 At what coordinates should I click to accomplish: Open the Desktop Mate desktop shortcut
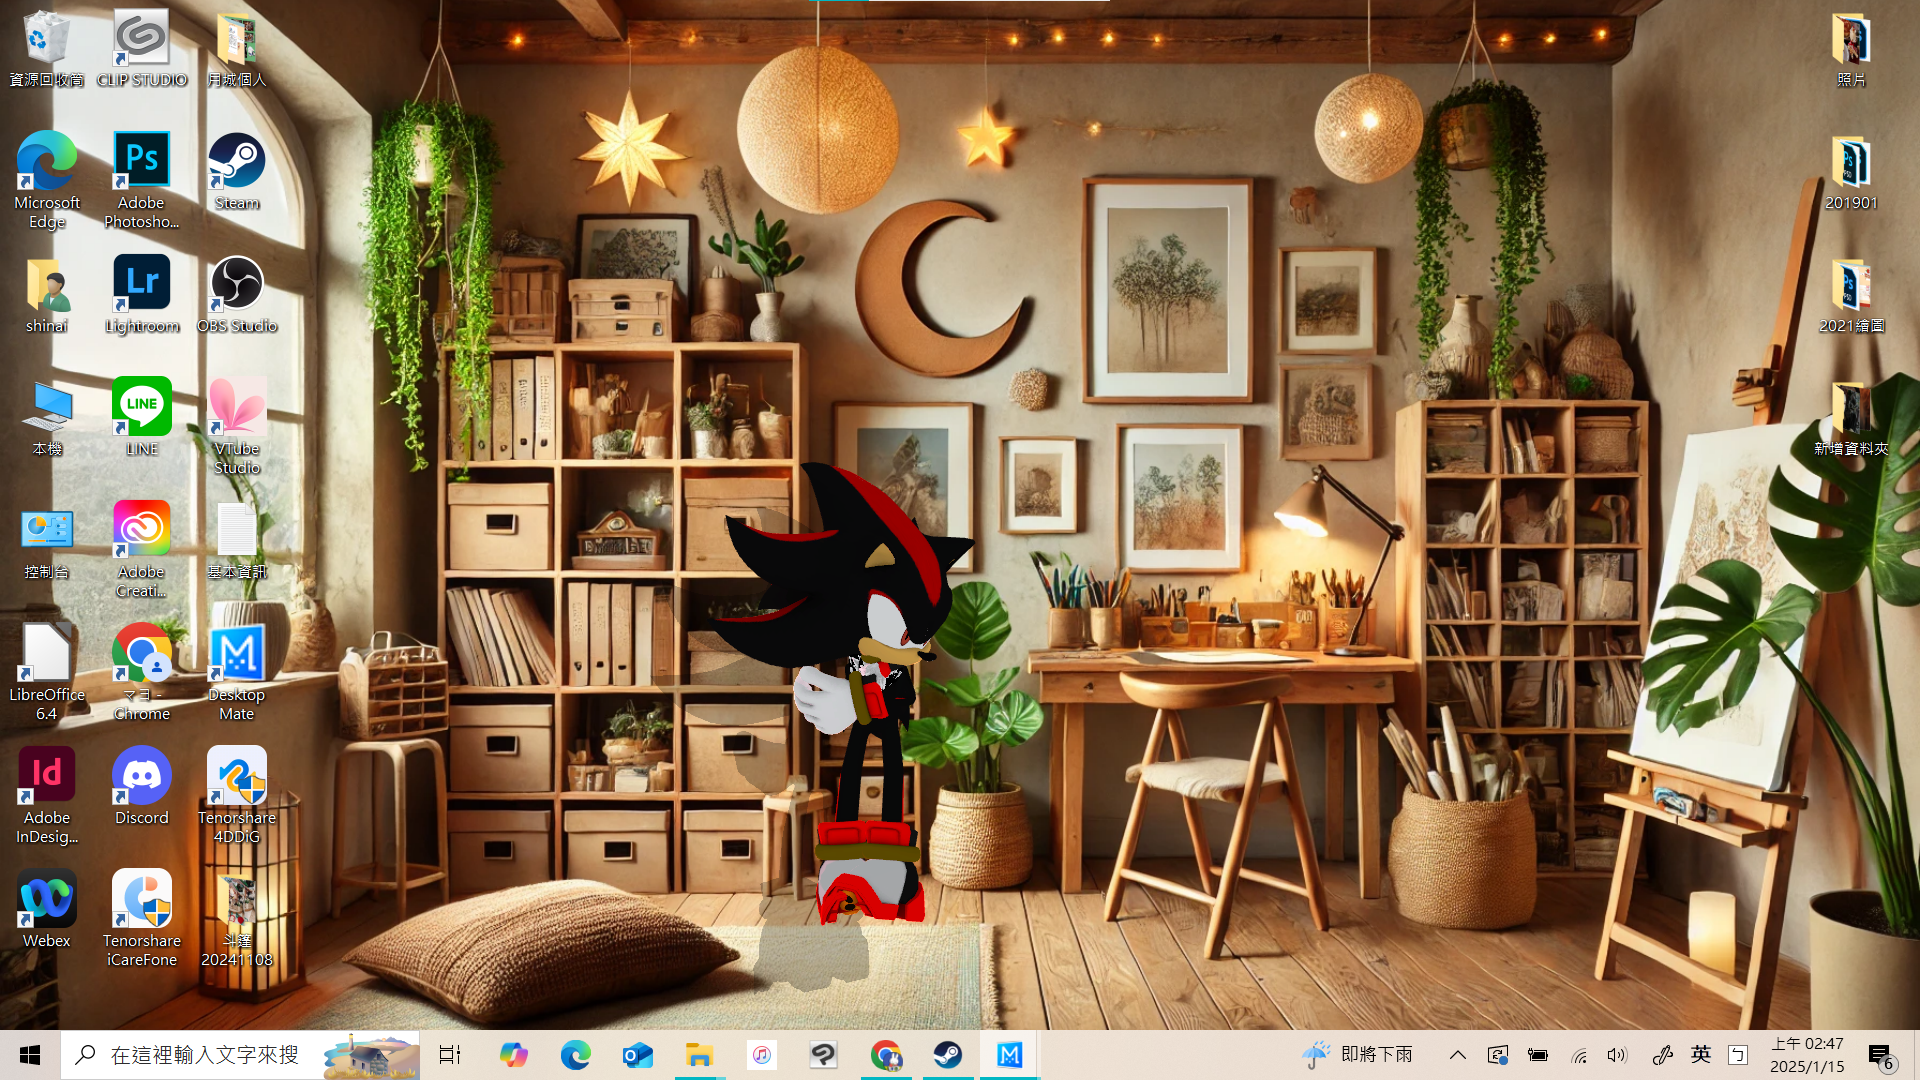[237, 672]
